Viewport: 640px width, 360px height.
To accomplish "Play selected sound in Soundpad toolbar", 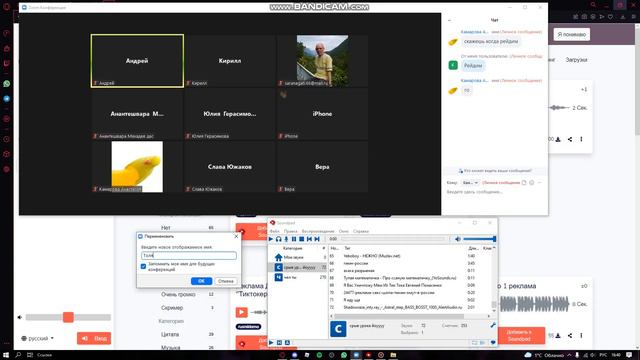I will (271, 239).
